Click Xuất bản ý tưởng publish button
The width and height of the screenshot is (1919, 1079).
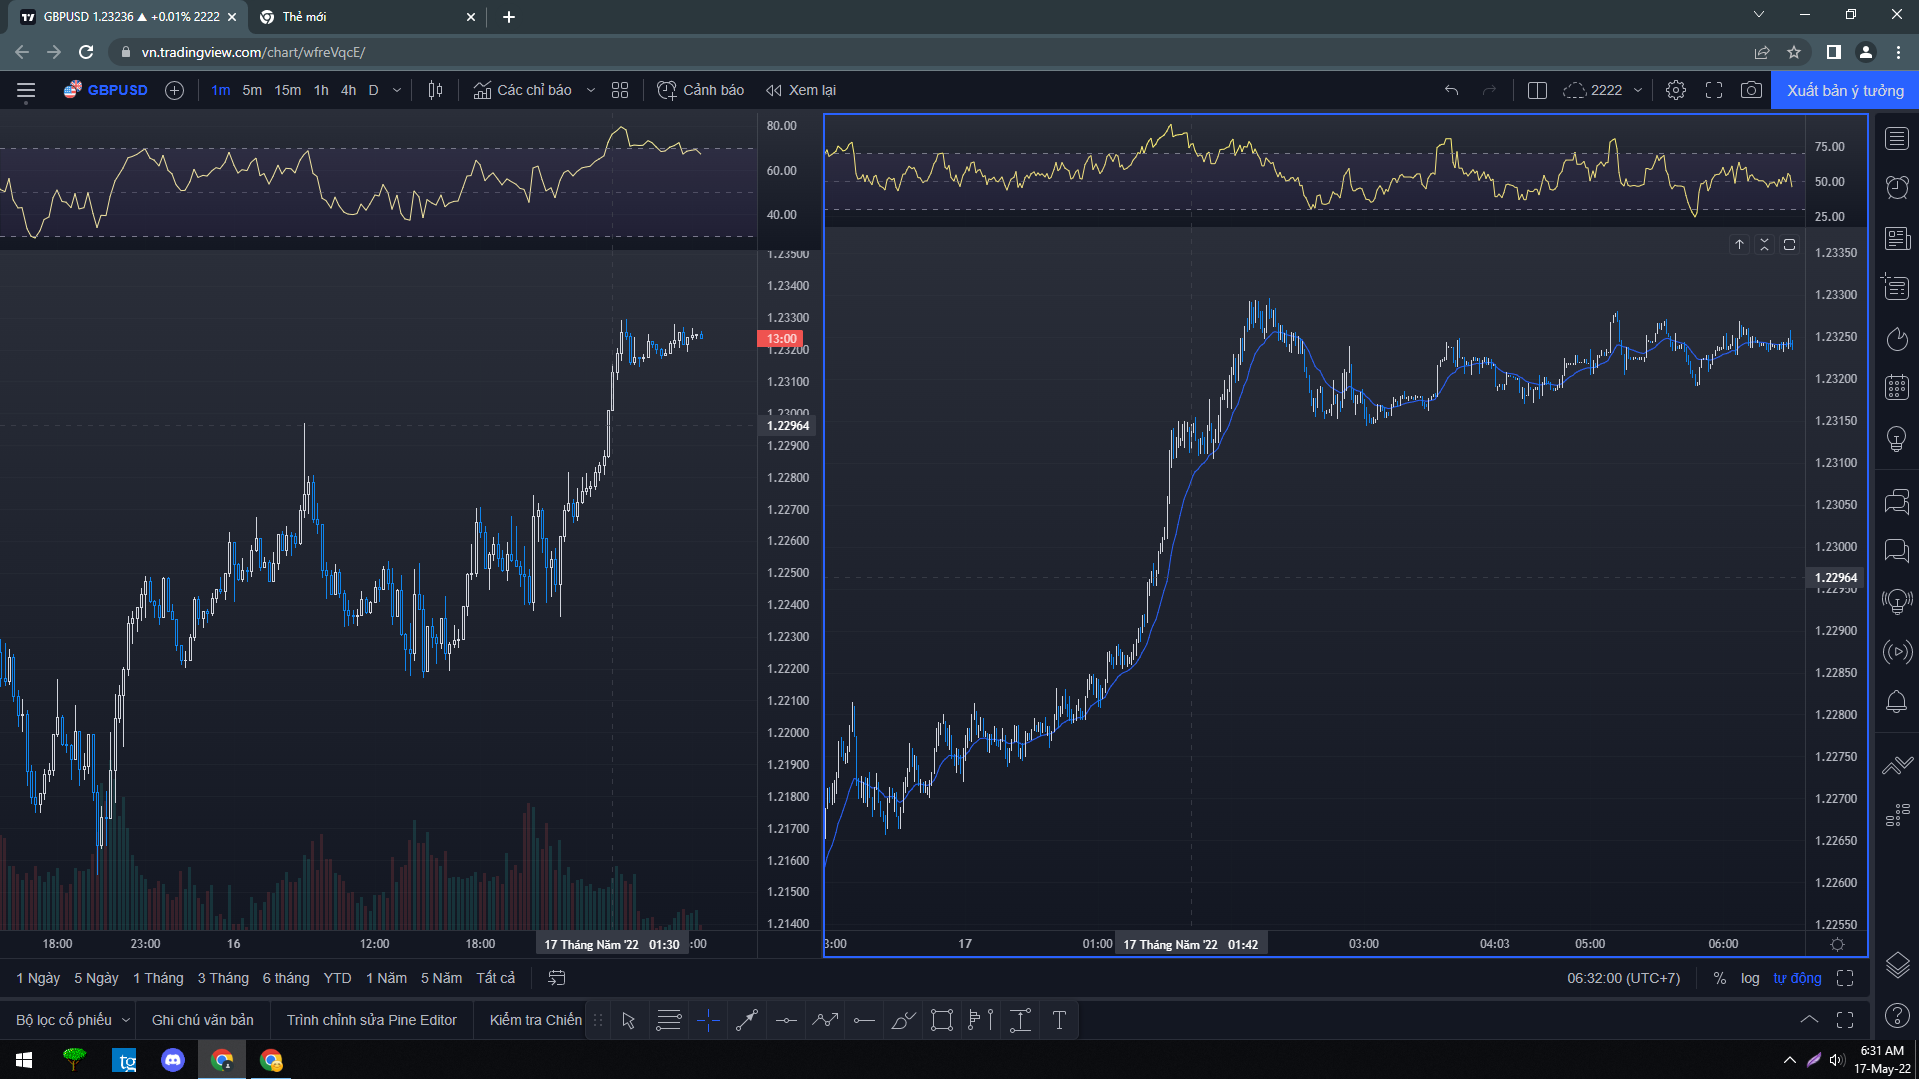point(1845,90)
